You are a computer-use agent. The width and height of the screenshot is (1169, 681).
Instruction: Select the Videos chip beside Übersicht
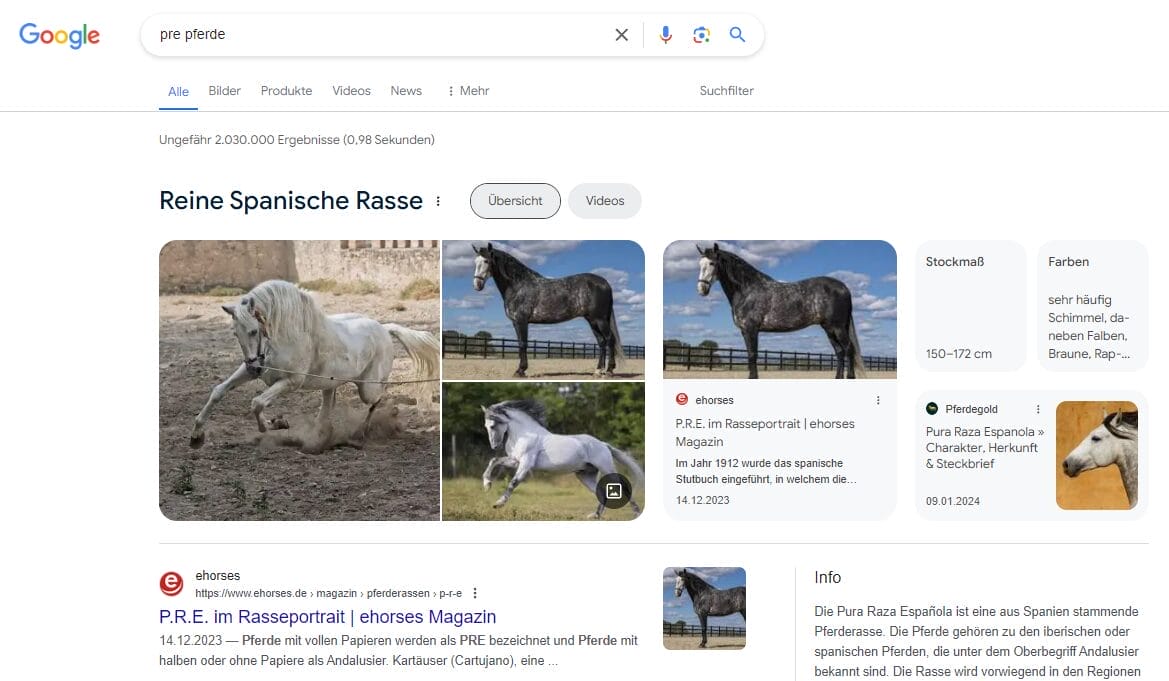pyautogui.click(x=605, y=201)
